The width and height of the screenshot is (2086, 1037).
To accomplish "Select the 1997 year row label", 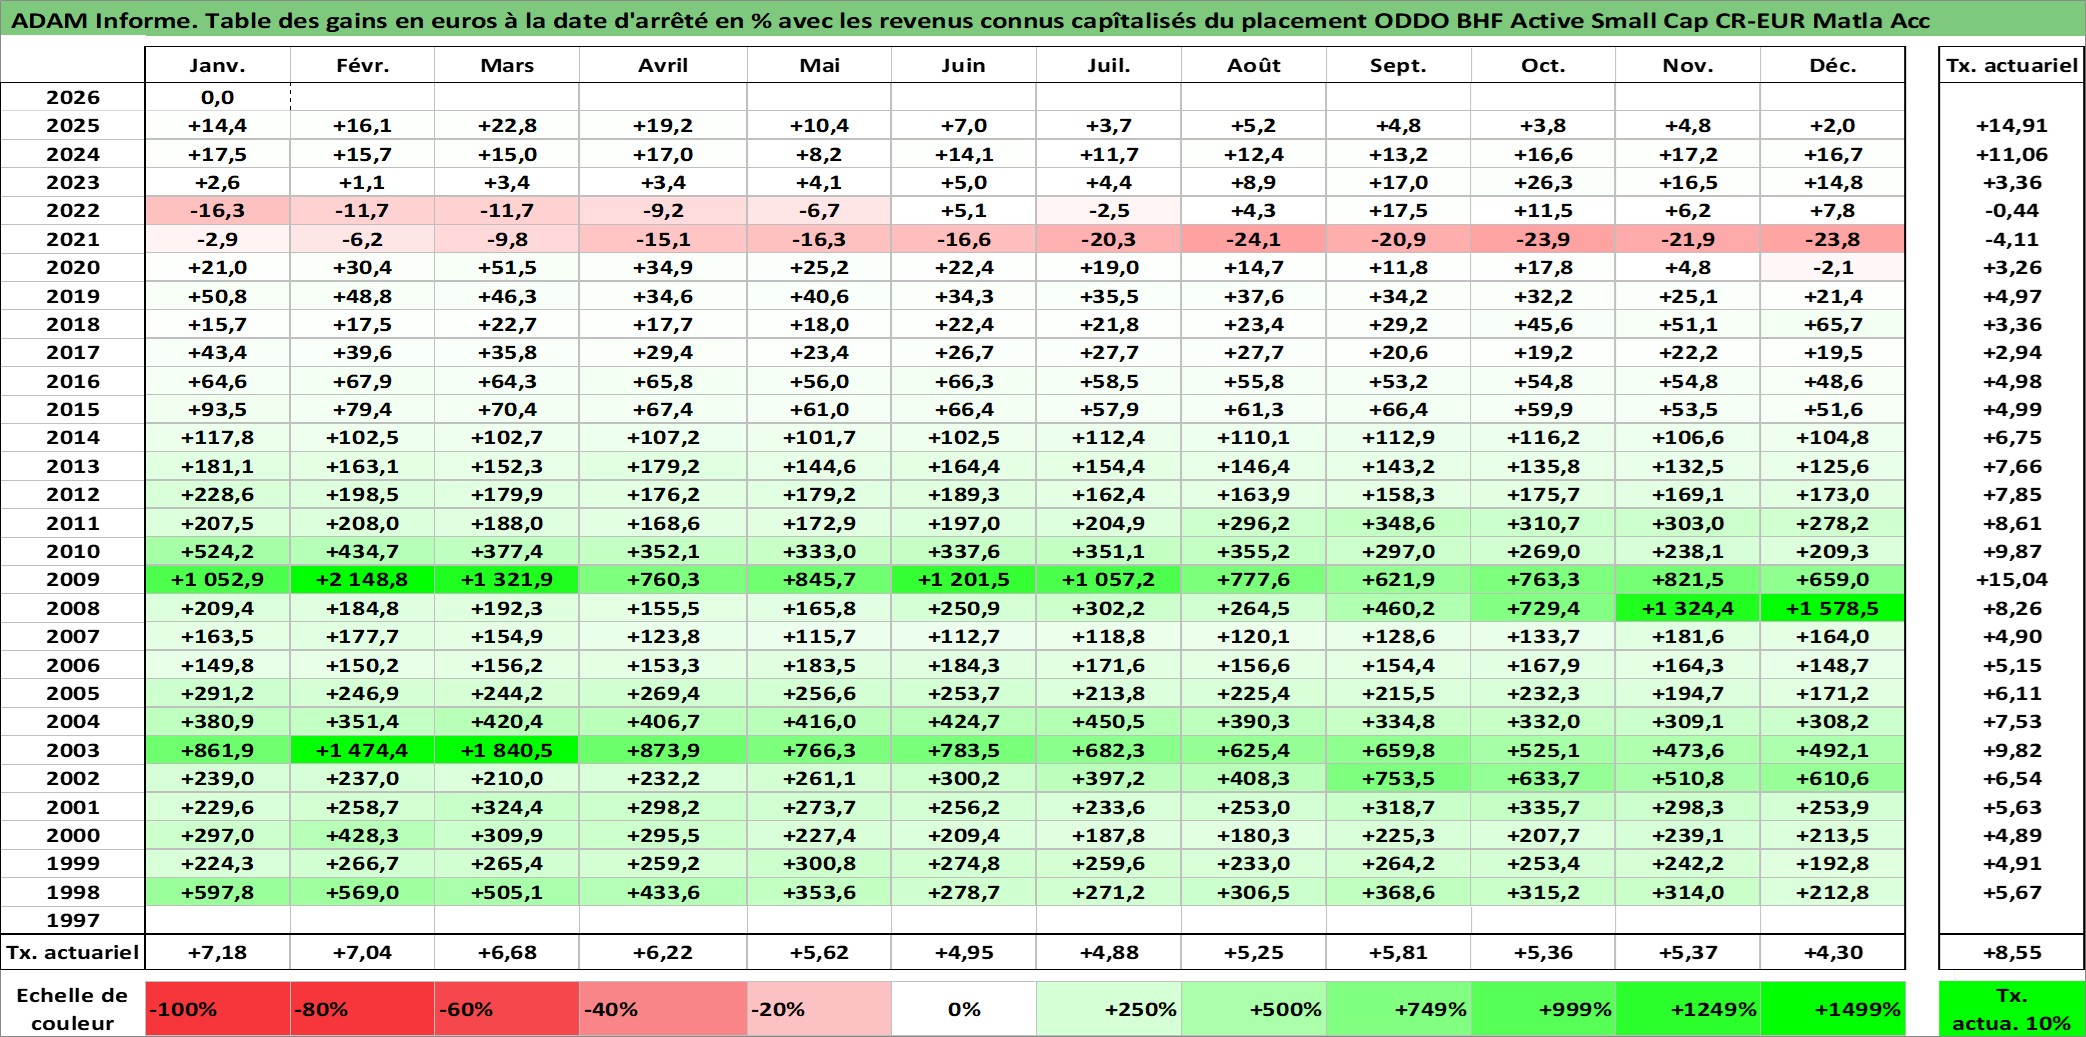I will (x=73, y=920).
